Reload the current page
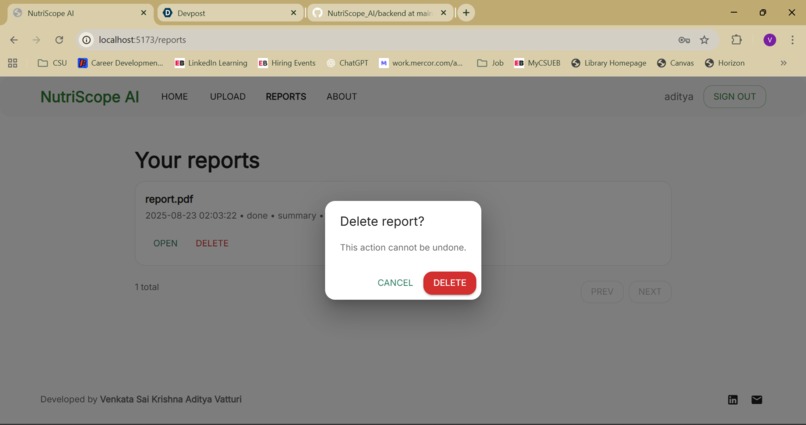 coord(59,40)
